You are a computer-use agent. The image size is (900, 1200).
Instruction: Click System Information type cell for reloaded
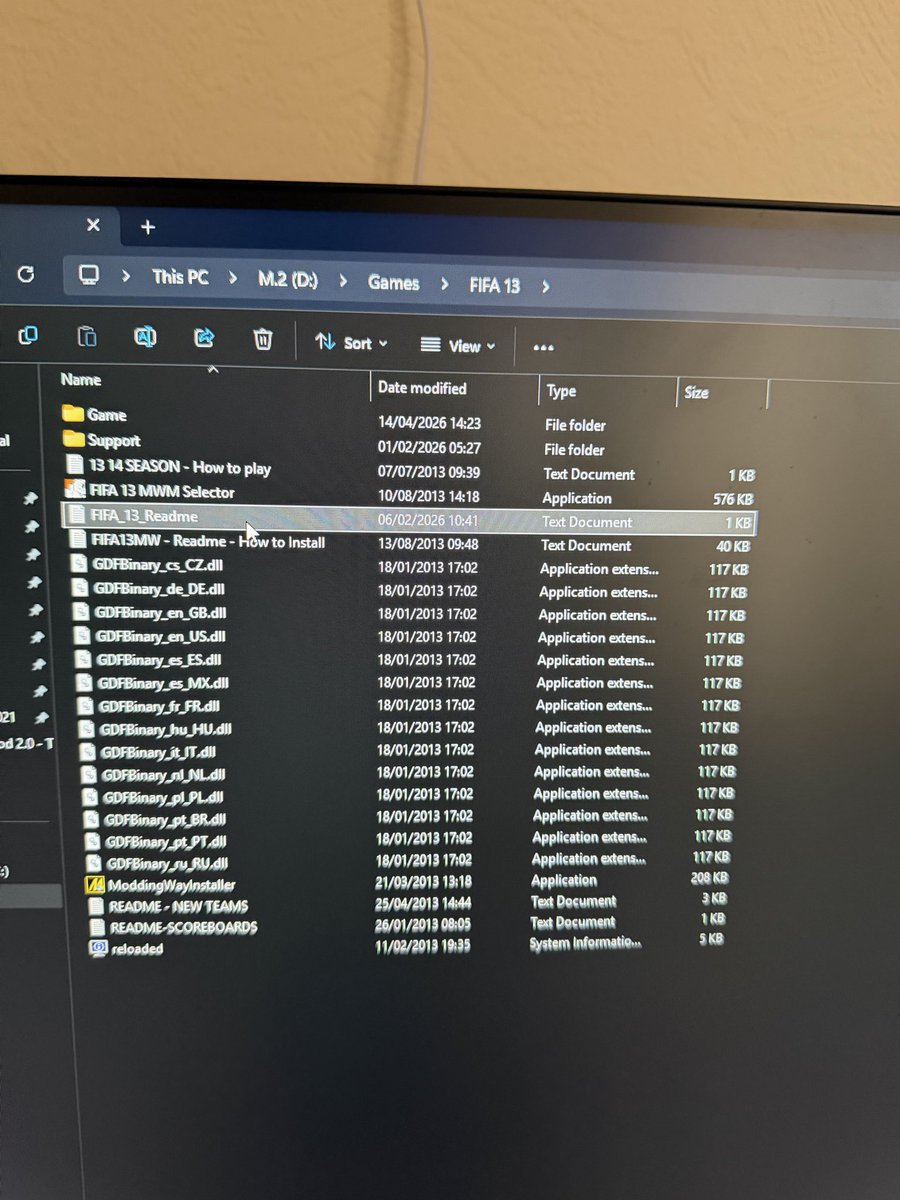pos(585,942)
